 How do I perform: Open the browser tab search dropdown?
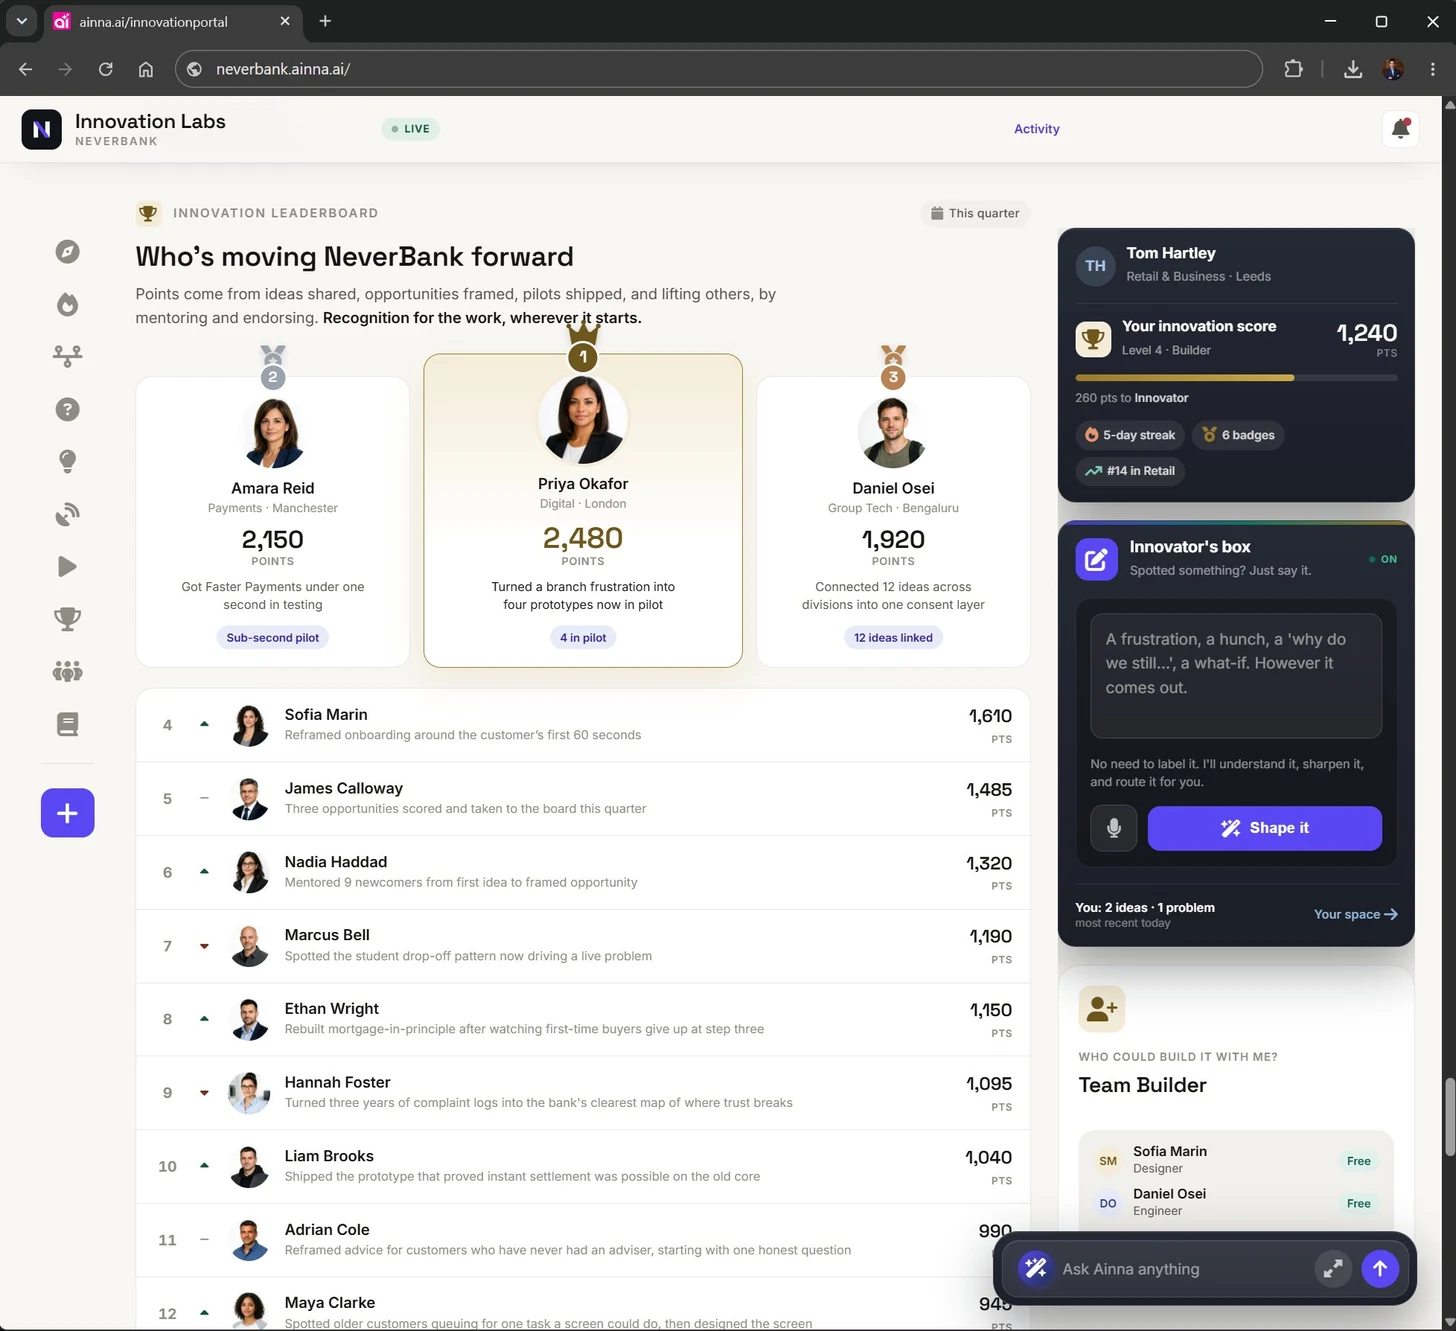tap(21, 21)
